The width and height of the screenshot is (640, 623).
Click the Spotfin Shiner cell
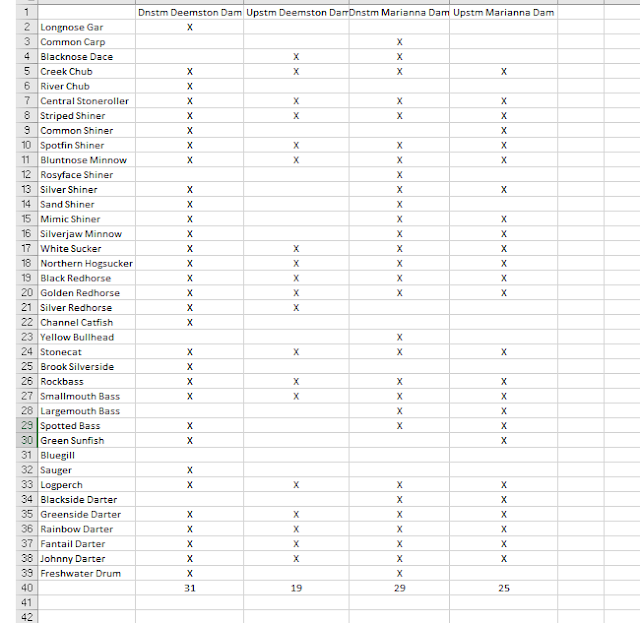point(87,145)
